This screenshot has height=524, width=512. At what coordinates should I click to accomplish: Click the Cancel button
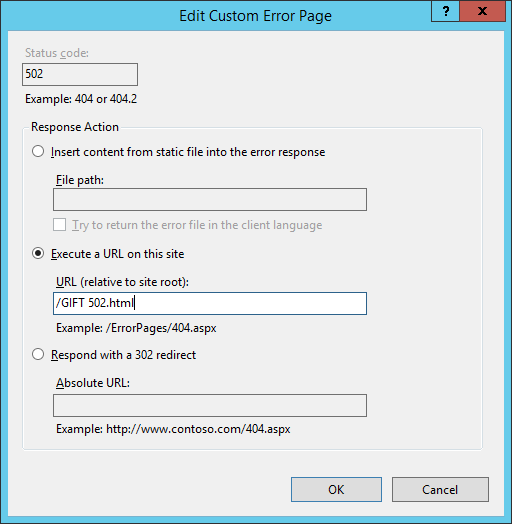pos(440,490)
